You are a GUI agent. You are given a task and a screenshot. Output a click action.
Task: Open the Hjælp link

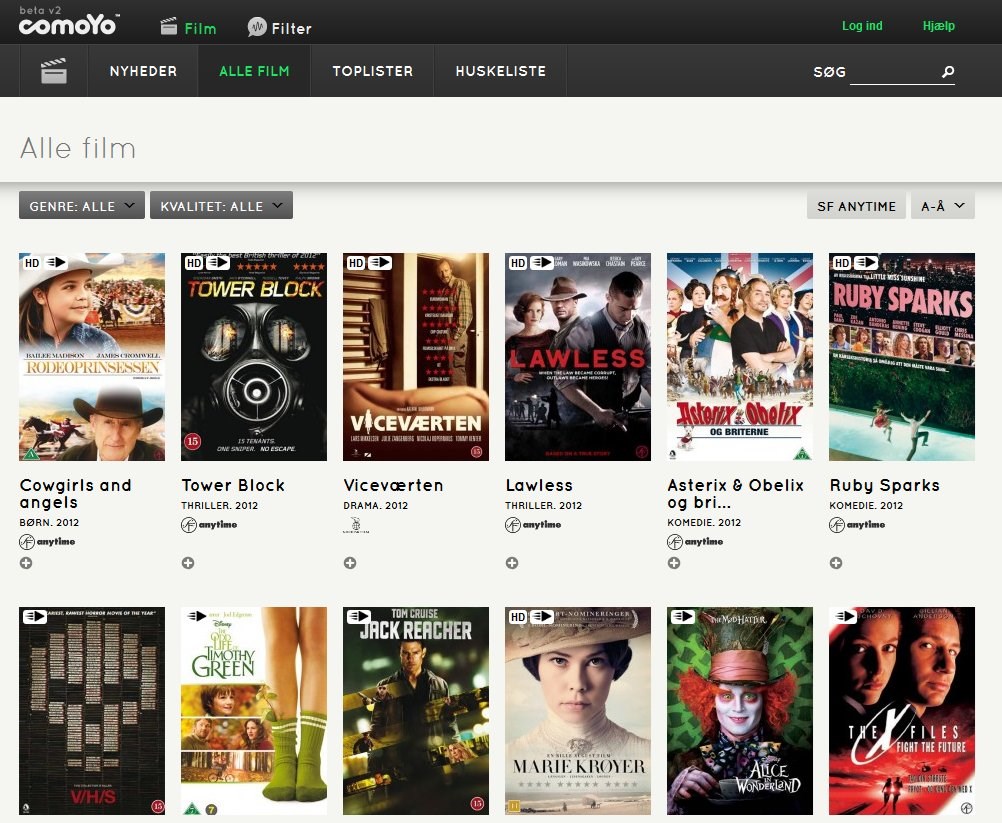[x=939, y=26]
